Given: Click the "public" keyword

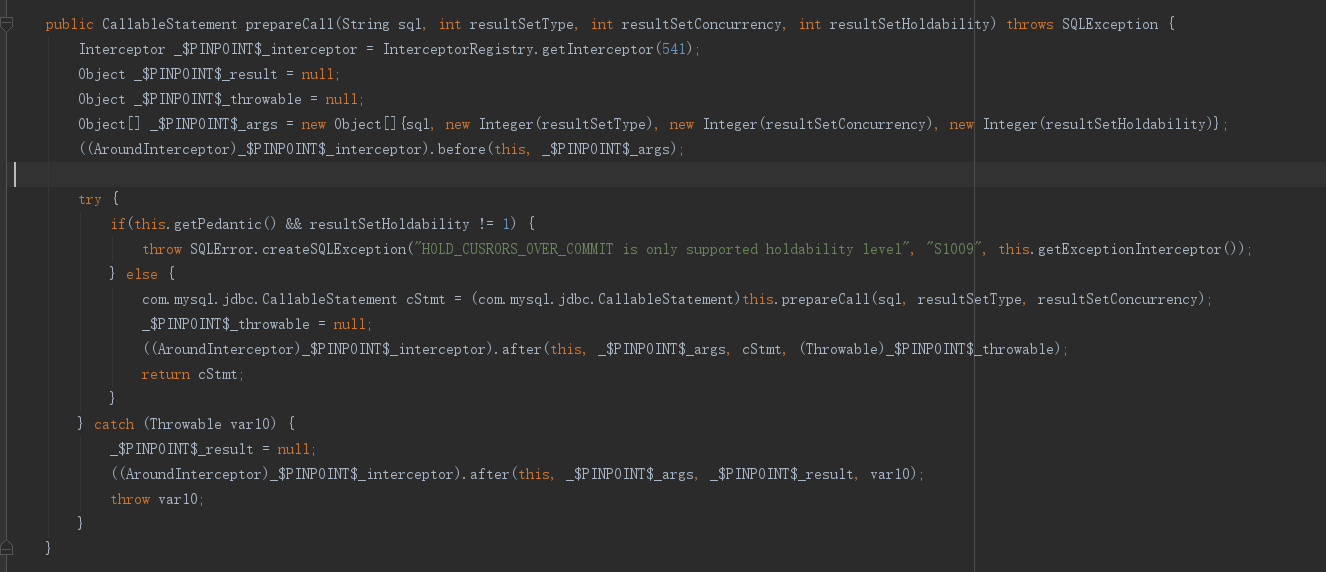Looking at the screenshot, I should point(70,24).
